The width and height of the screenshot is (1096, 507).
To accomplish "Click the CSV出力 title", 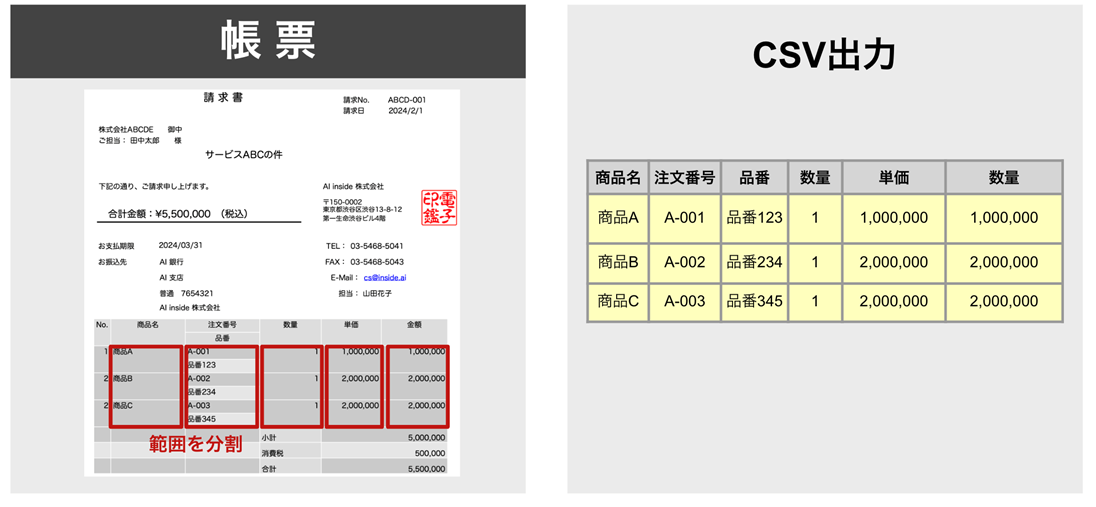I will tap(824, 56).
